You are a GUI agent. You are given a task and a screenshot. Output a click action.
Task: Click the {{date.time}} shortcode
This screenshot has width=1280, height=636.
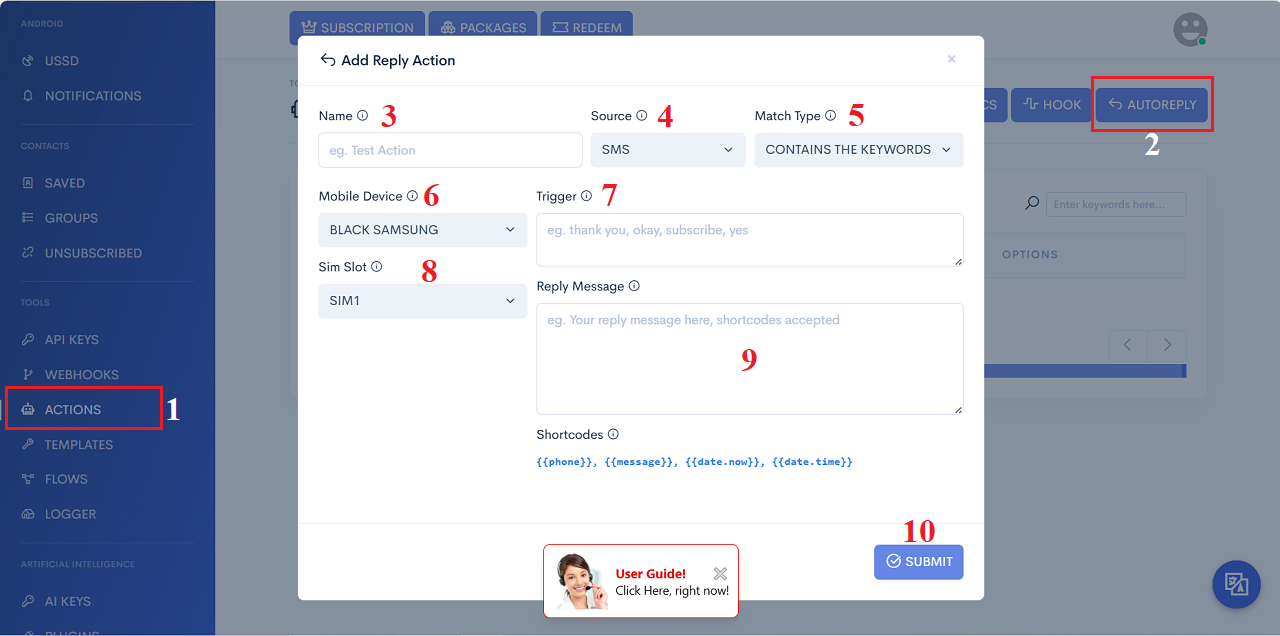813,462
